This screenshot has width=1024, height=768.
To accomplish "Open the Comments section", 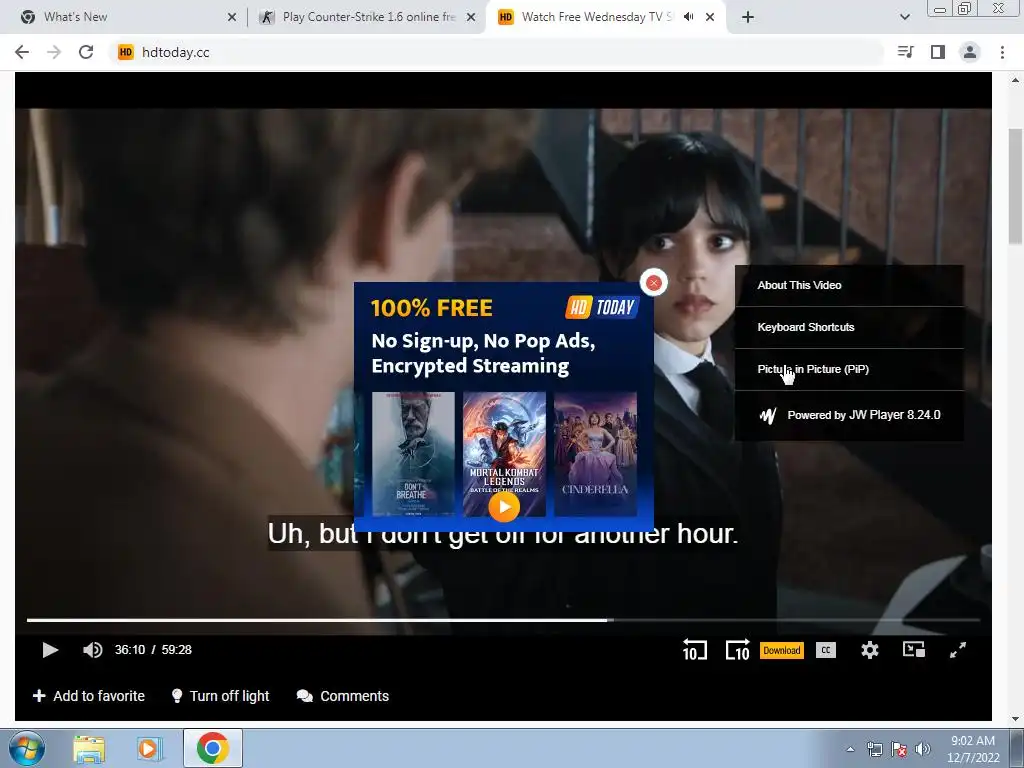I will [x=342, y=696].
